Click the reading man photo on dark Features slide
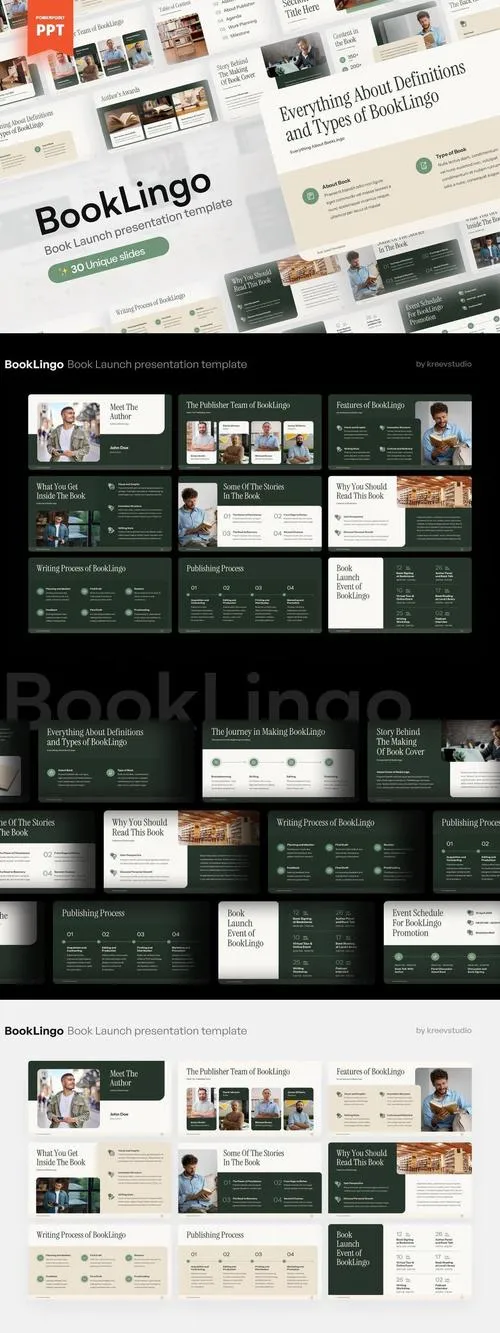Screen dimensions: 500x1333 point(445,434)
